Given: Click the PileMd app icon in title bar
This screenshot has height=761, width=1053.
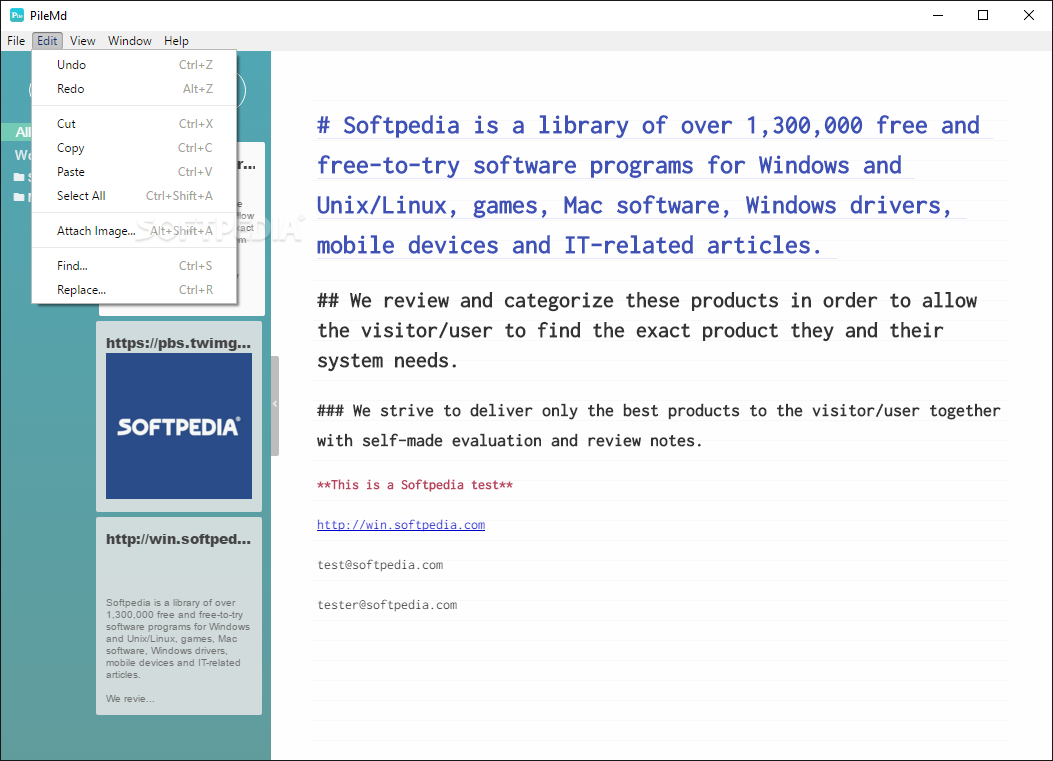Looking at the screenshot, I should [17, 15].
